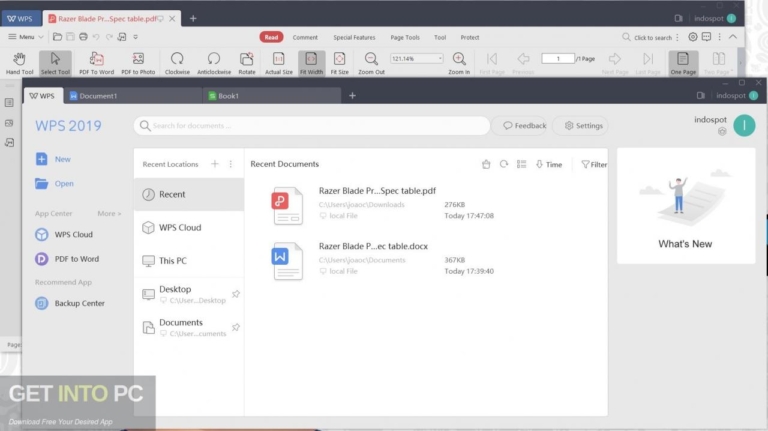The image size is (768, 431).
Task: Click the open folder icon in quick toolbar
Action: click(x=57, y=37)
